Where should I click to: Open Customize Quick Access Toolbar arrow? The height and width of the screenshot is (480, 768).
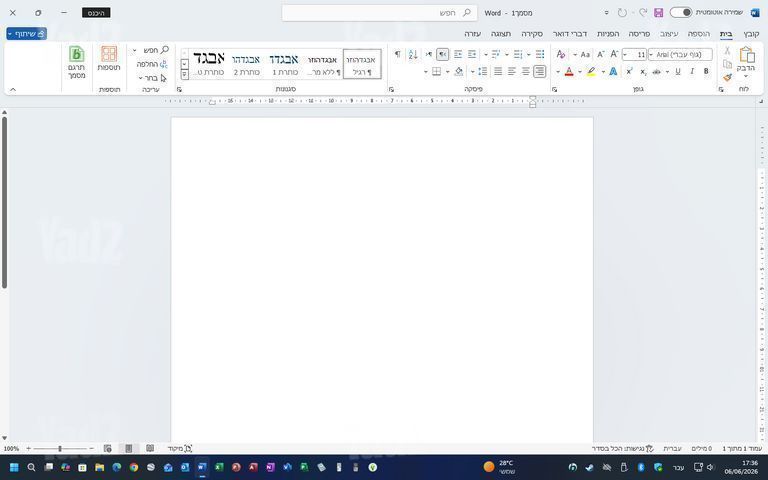[x=606, y=13]
